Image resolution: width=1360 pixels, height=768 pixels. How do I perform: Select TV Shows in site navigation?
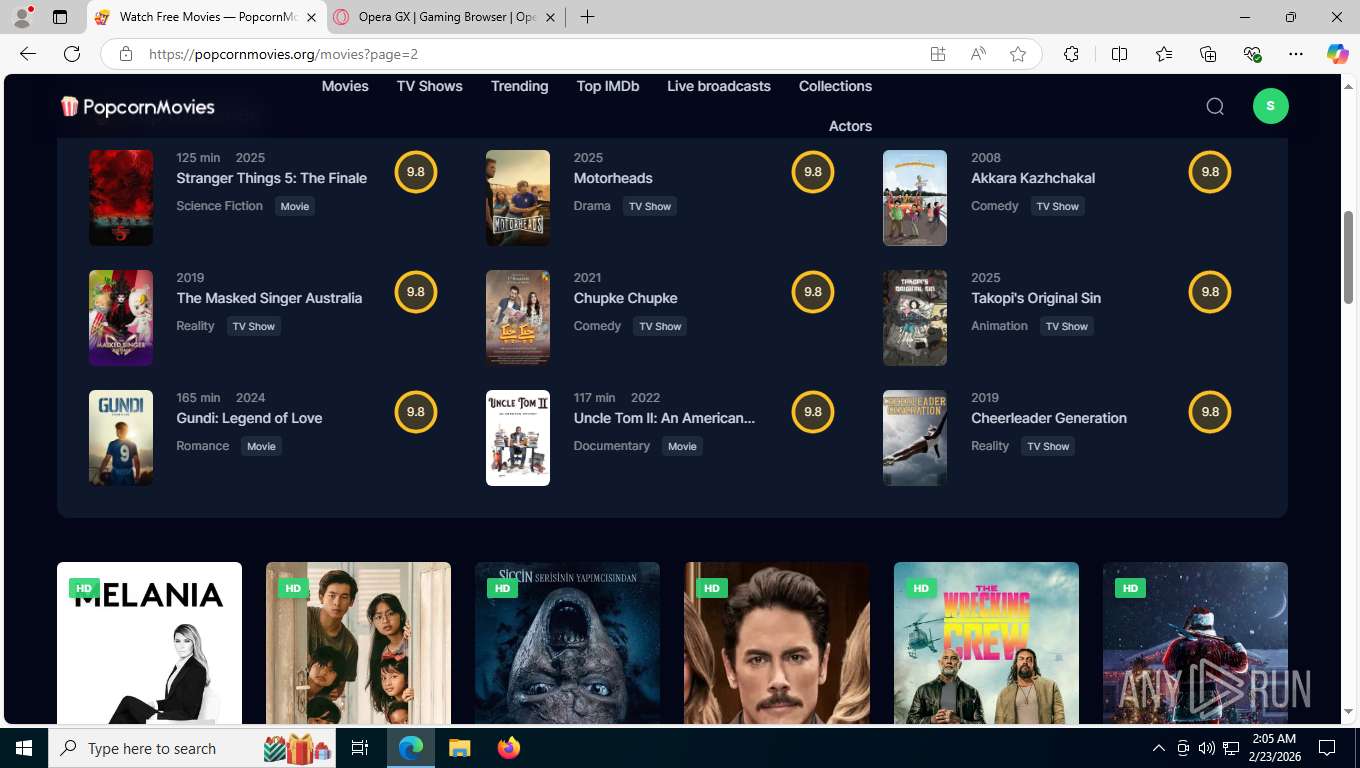pos(430,86)
